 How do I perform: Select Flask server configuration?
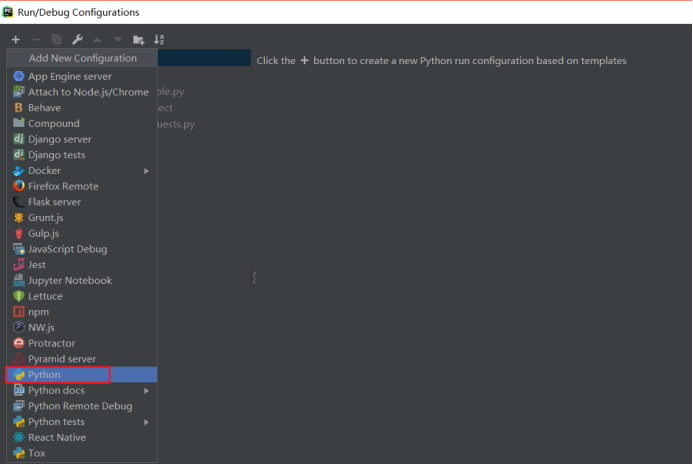point(82,202)
